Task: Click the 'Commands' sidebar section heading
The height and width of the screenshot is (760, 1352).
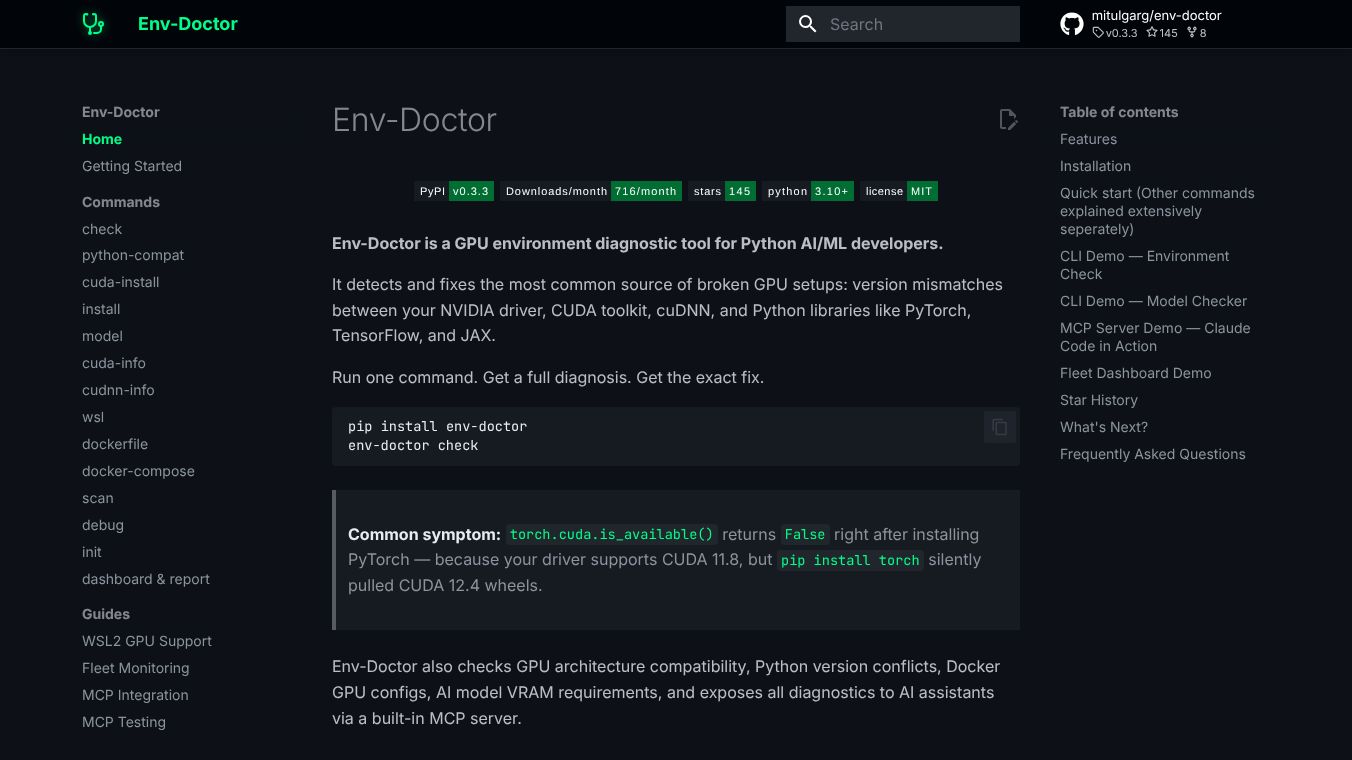Action: pos(121,202)
